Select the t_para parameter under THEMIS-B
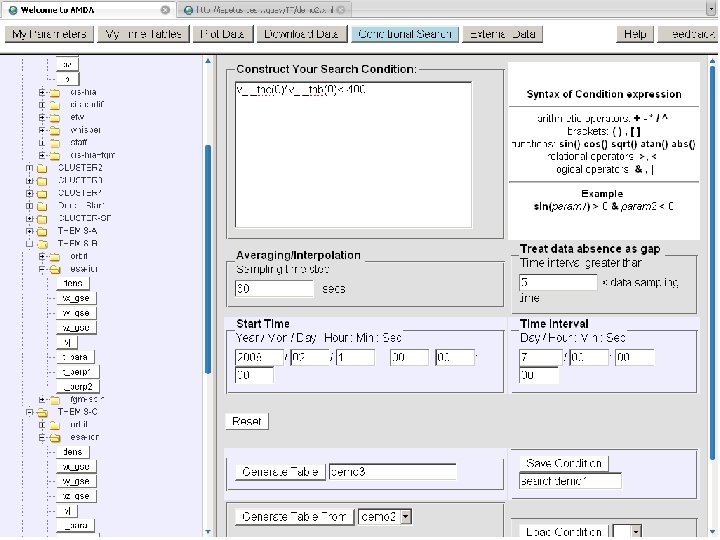 pyautogui.click(x=76, y=357)
